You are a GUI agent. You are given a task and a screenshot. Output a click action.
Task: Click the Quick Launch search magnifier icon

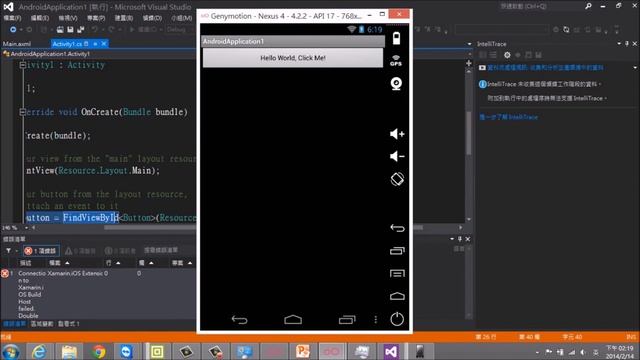coord(588,6)
